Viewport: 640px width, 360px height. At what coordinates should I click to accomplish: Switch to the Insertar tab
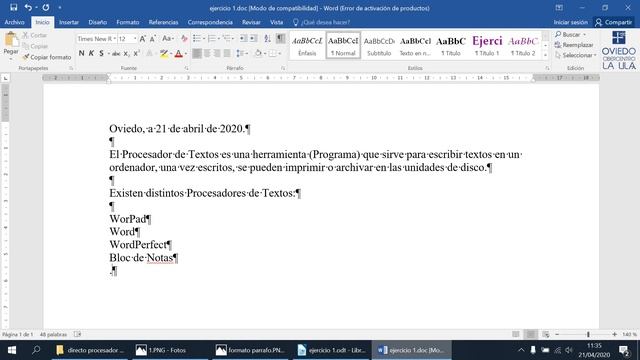[x=69, y=22]
